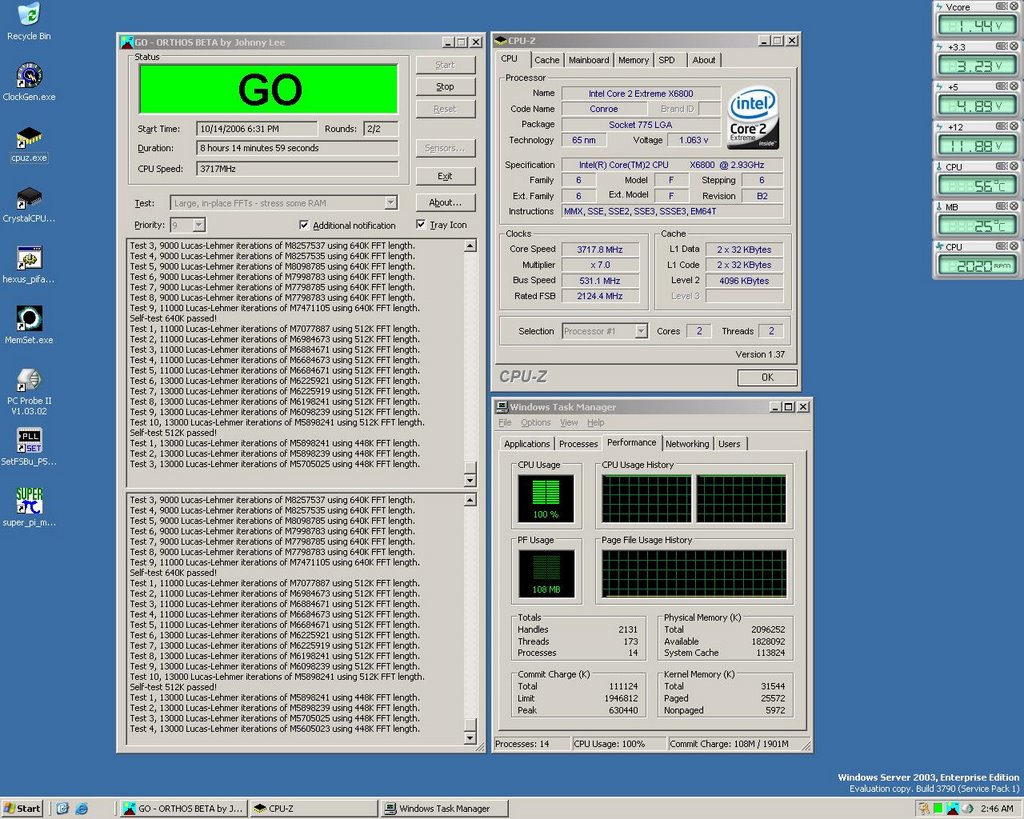
Task: Click the system clock showing 2:46 AM
Action: pos(997,809)
